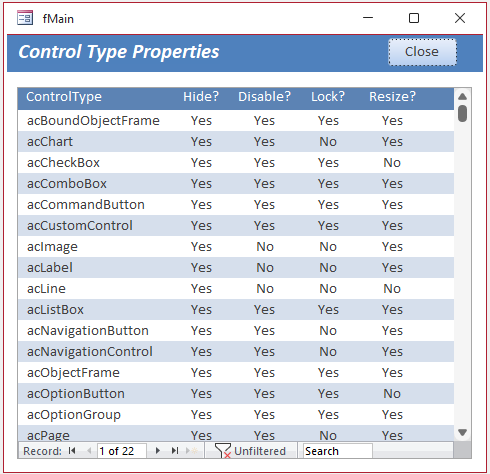Select the acCustomControl cell
Screen dimensions: 490x474
tap(80, 226)
